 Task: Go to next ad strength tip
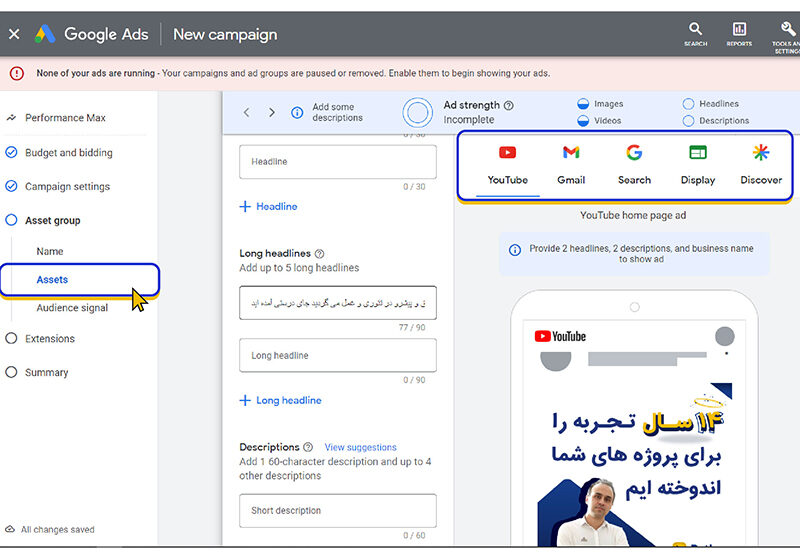tap(272, 112)
